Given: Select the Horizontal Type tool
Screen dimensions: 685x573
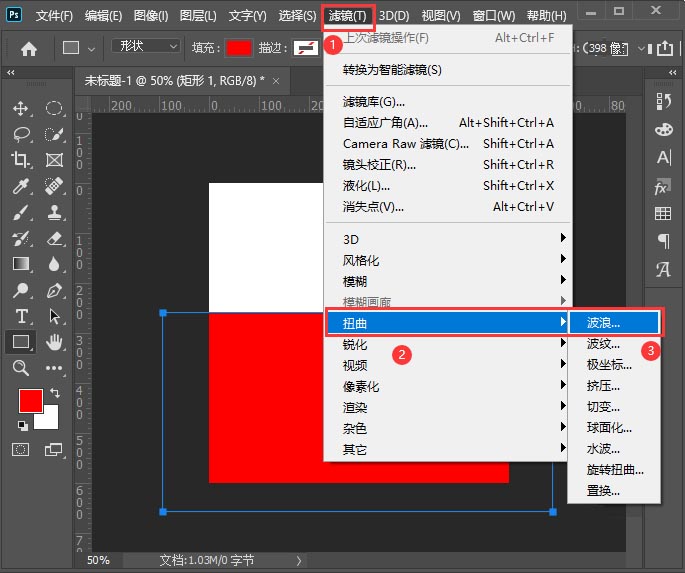Looking at the screenshot, I should pos(21,316).
